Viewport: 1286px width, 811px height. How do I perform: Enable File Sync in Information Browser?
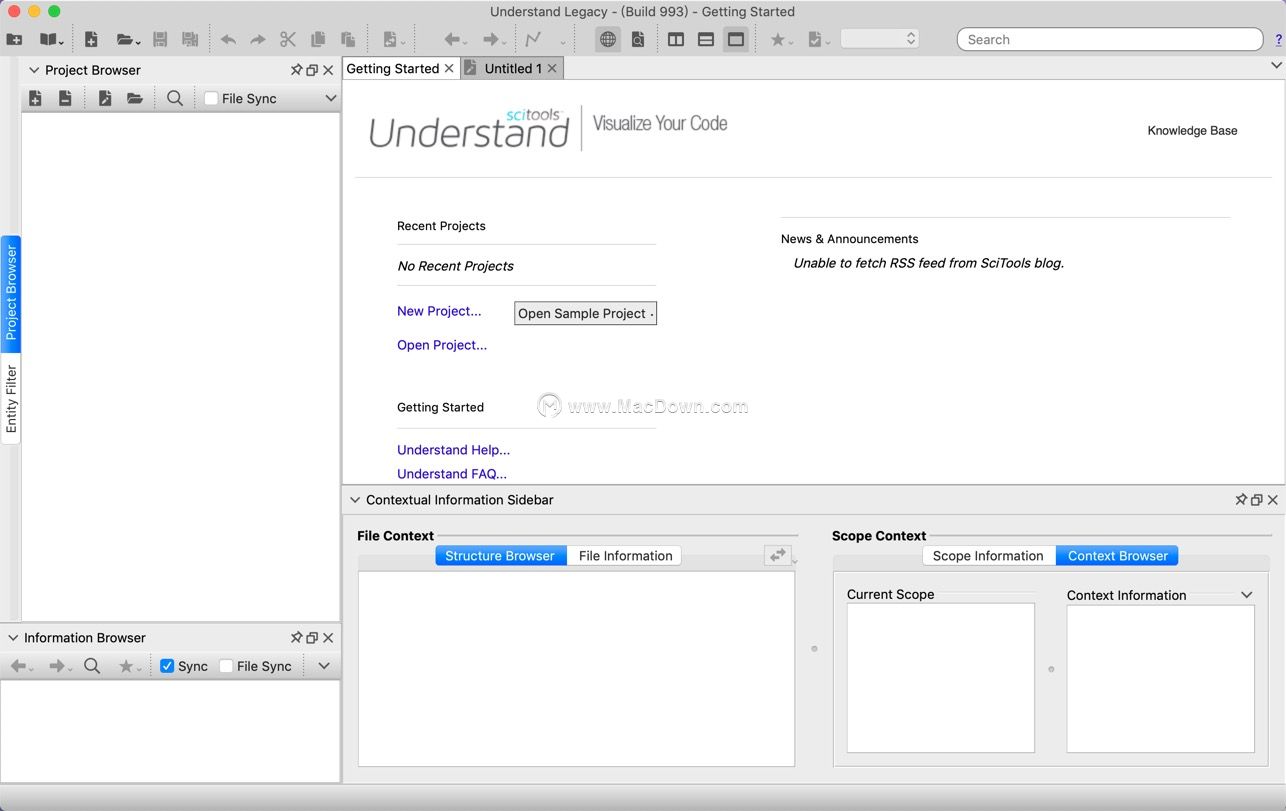[226, 666]
